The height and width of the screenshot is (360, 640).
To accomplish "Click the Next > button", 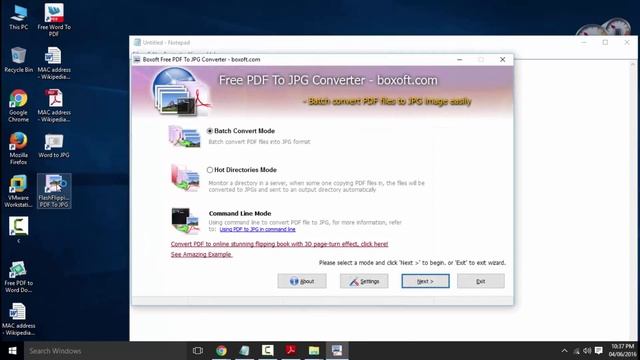I will (x=425, y=281).
